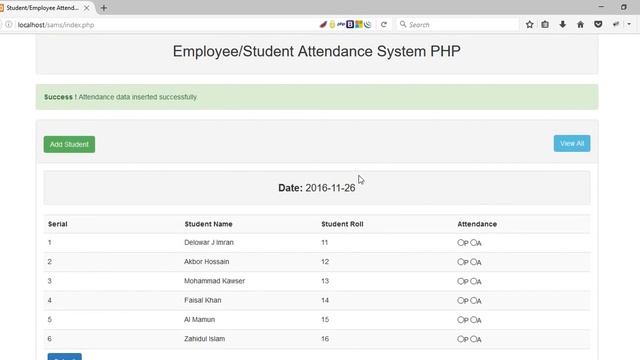Mark Faisal Khan as present (P)
The image size is (640, 360).
[x=460, y=300]
